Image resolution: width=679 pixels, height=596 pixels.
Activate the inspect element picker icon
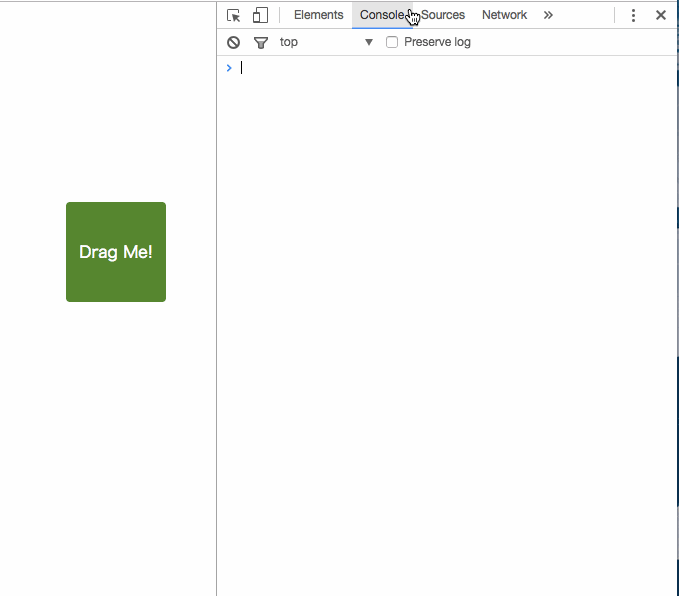[x=233, y=16]
